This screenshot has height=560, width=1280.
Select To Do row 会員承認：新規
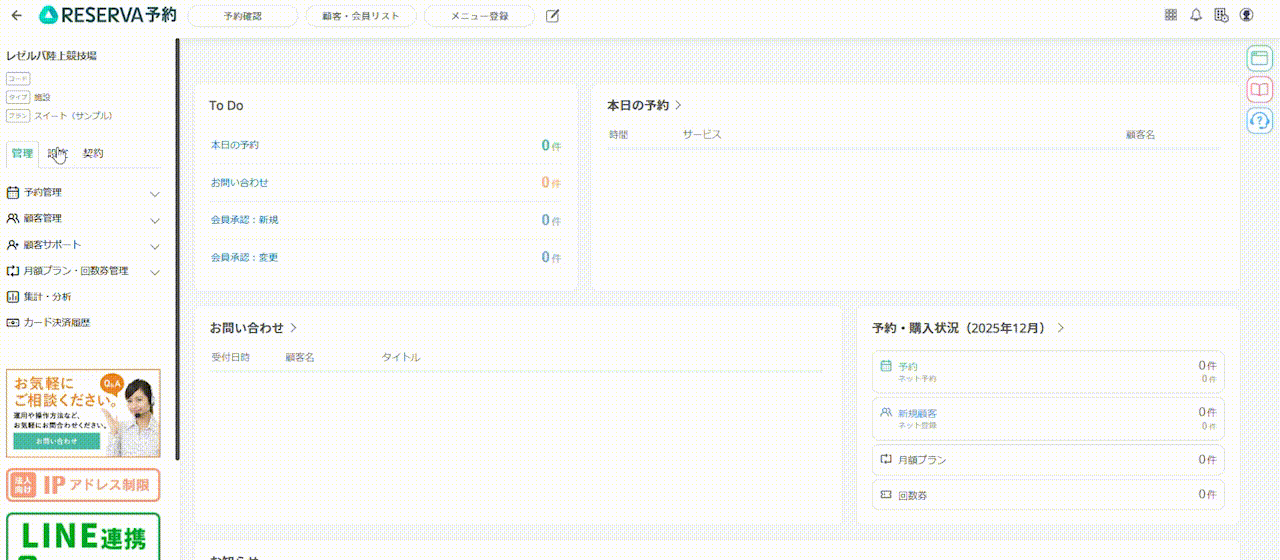pyautogui.click(x=386, y=219)
